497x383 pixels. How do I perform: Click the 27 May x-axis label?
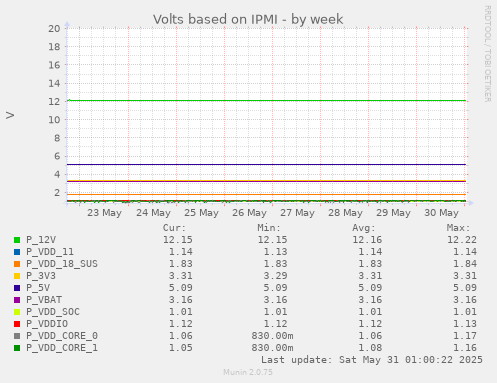tap(297, 213)
